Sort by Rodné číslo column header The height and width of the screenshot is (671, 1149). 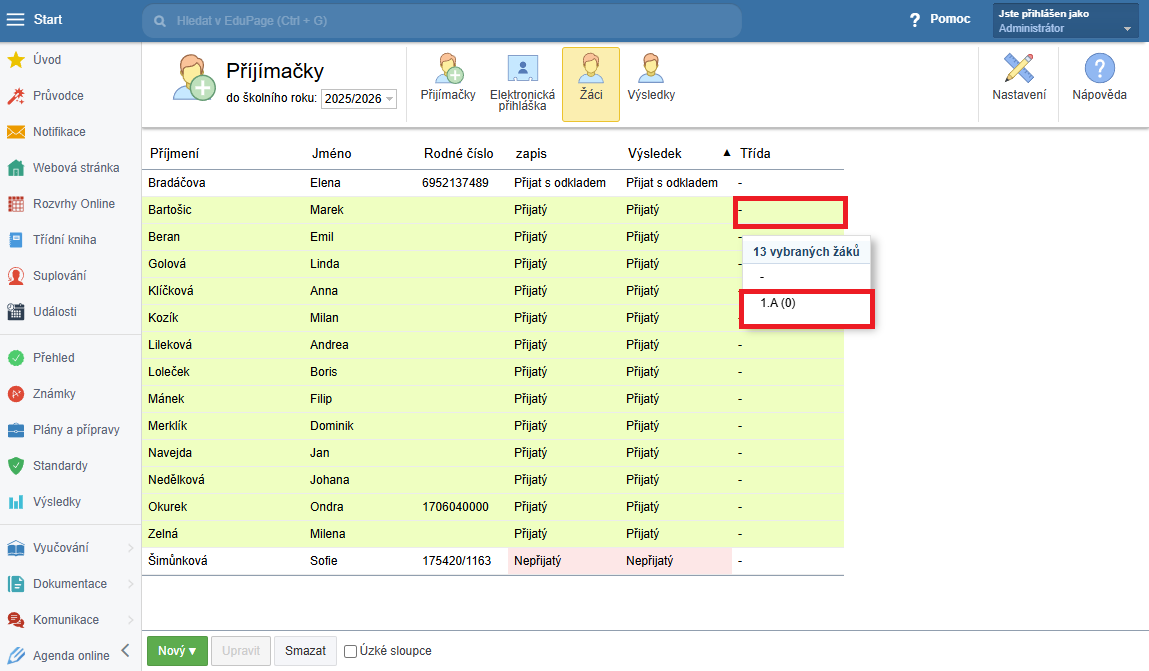459,154
